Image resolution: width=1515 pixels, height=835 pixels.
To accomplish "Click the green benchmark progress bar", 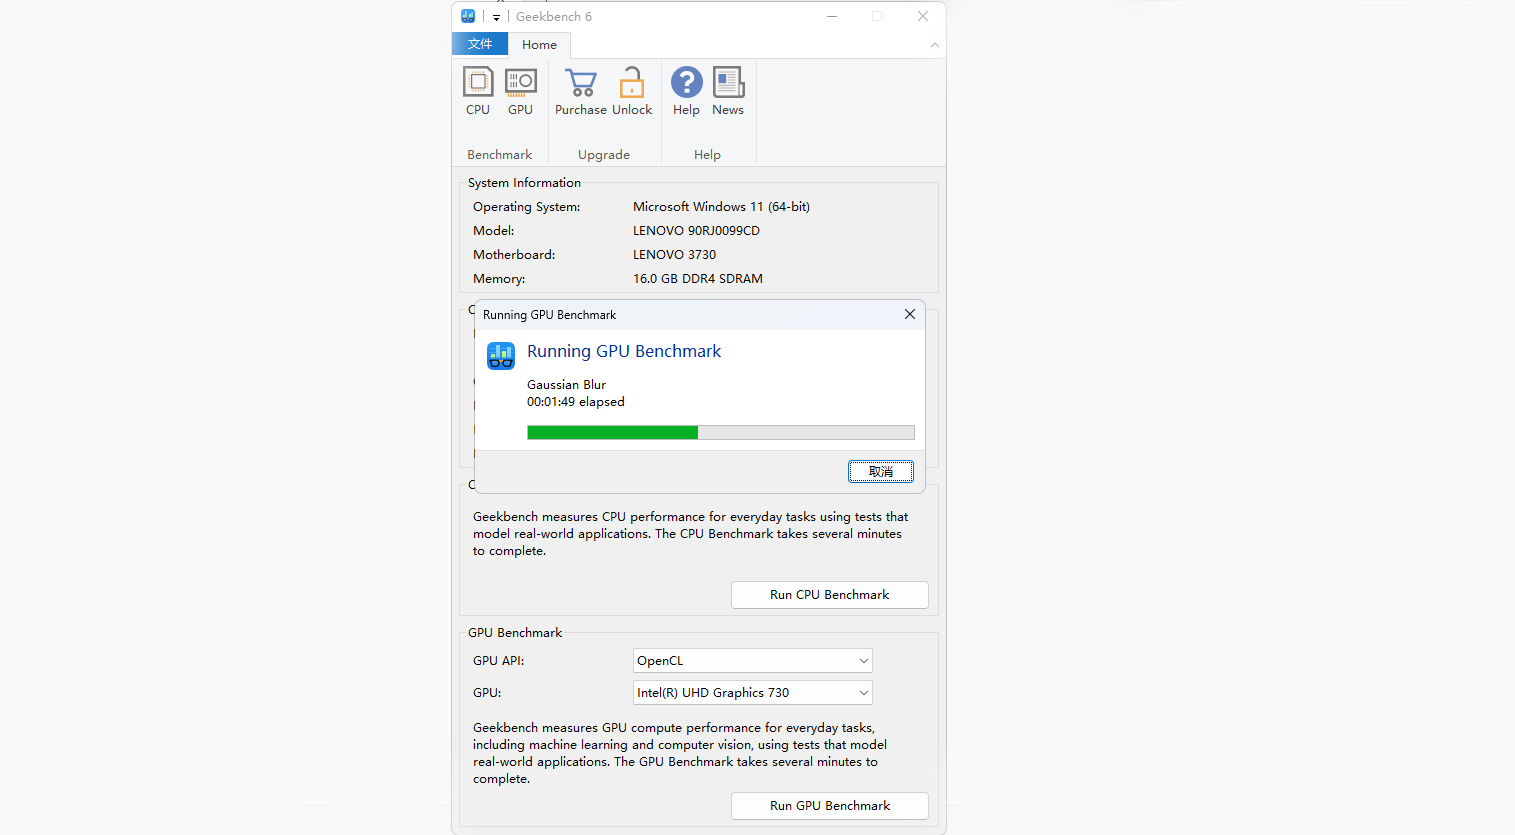I will tap(721, 432).
